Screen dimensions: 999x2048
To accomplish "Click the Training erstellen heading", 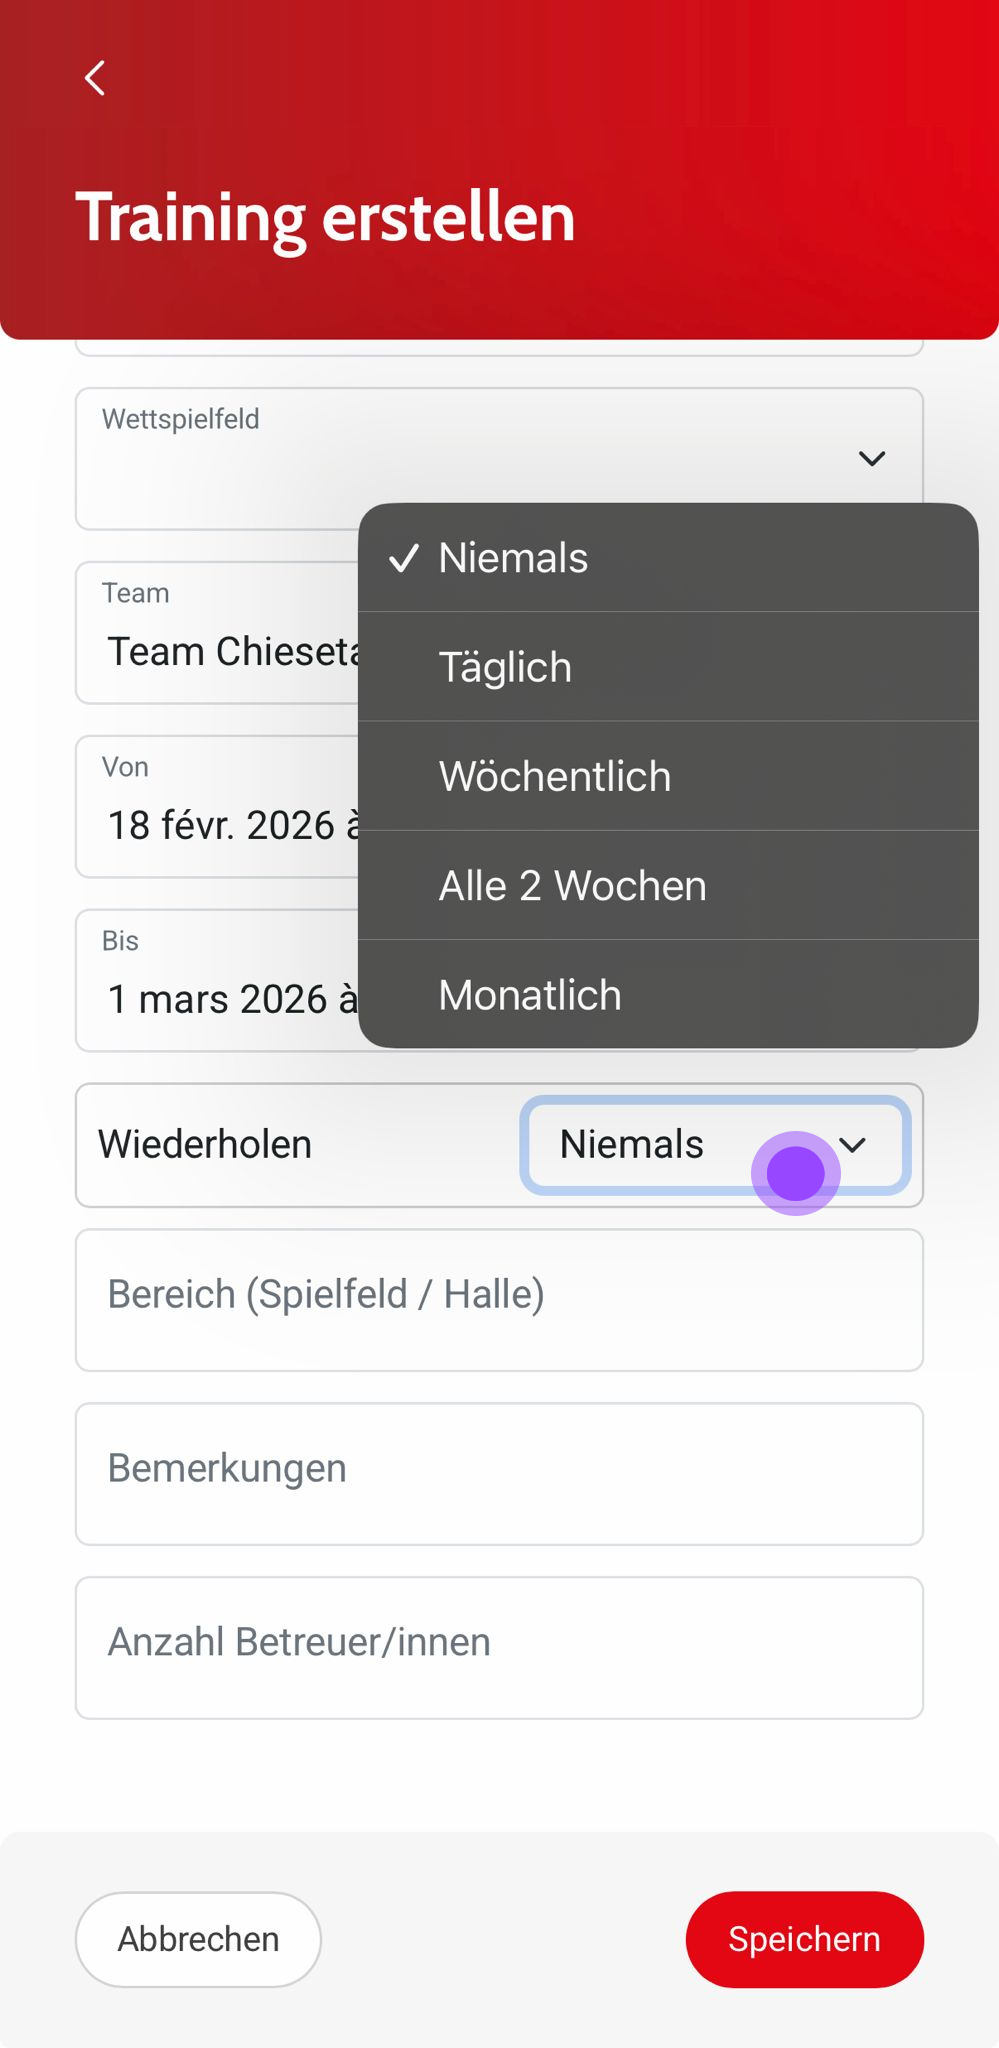I will coord(325,217).
